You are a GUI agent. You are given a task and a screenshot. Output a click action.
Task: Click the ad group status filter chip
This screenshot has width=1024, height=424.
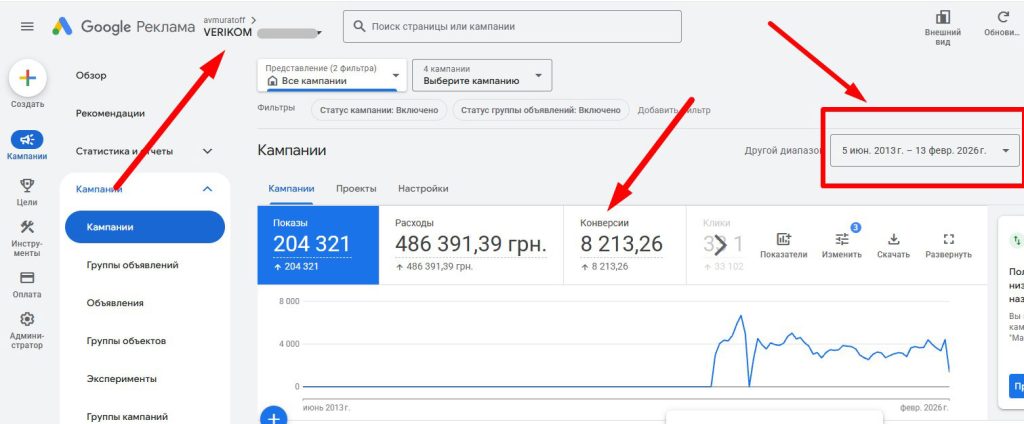point(541,110)
